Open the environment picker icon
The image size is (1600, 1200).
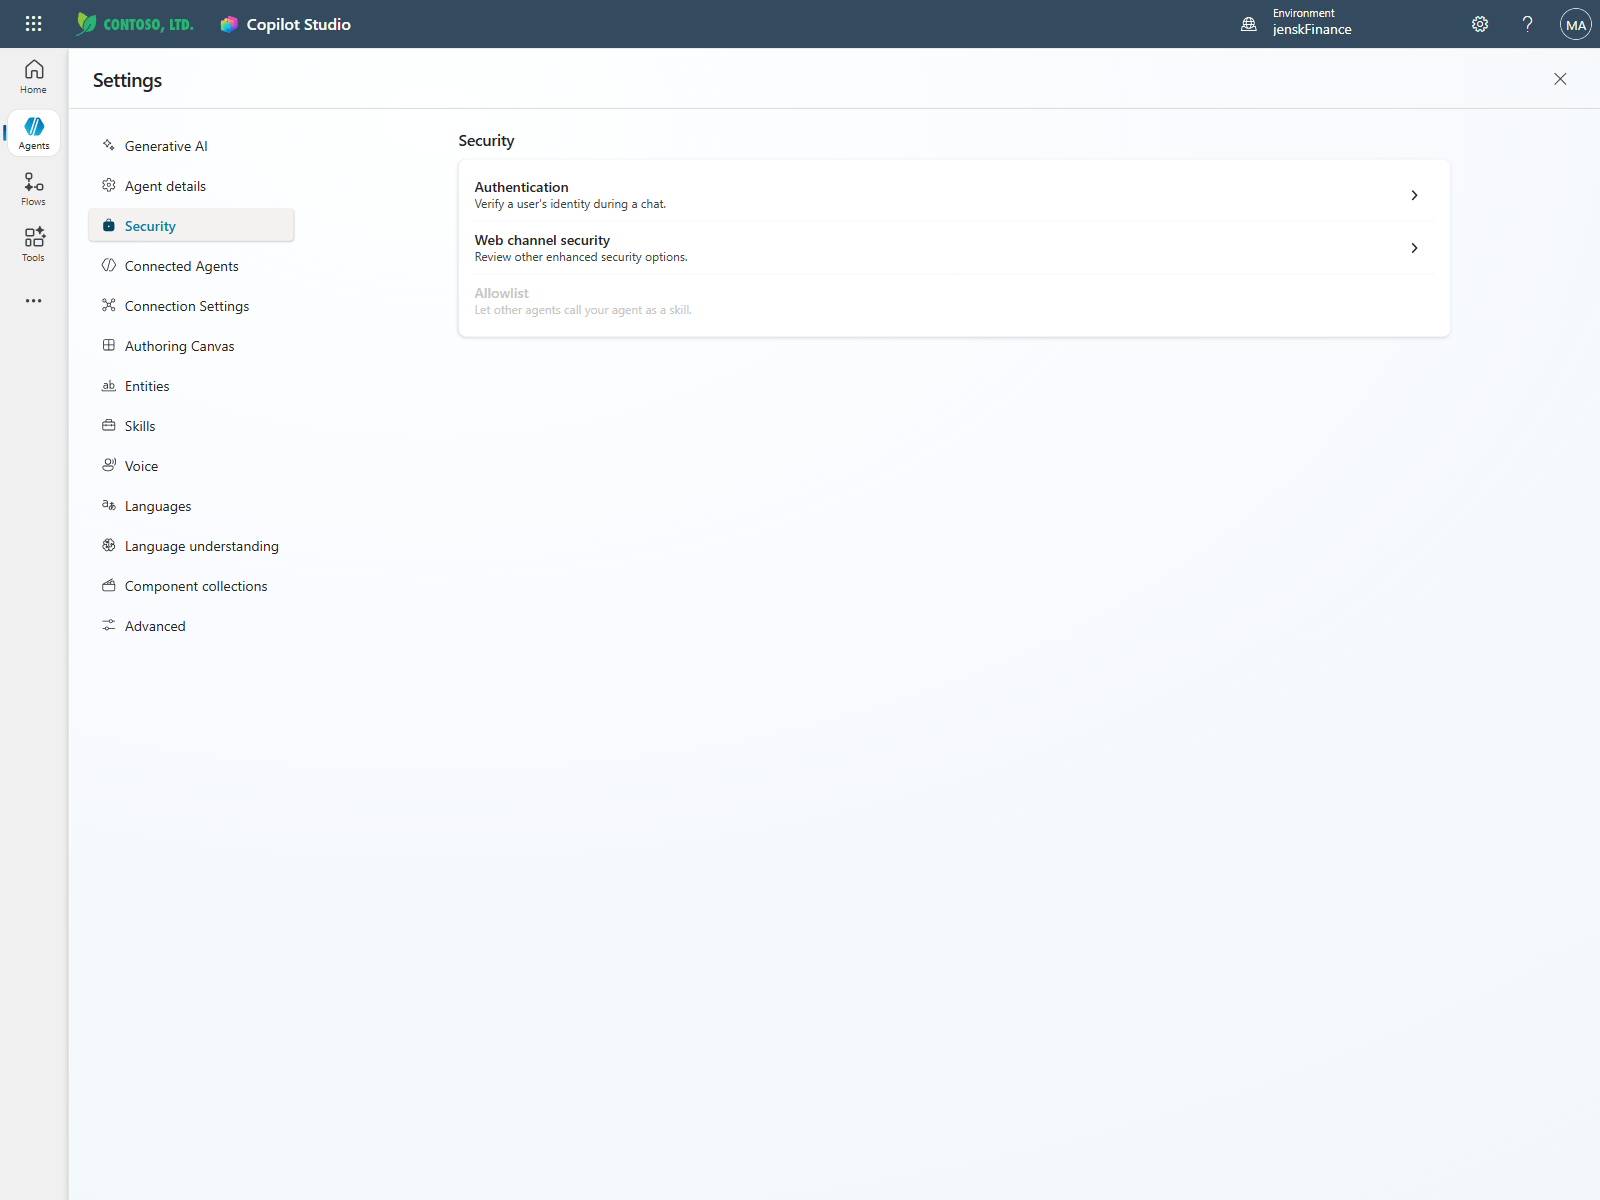pos(1249,24)
